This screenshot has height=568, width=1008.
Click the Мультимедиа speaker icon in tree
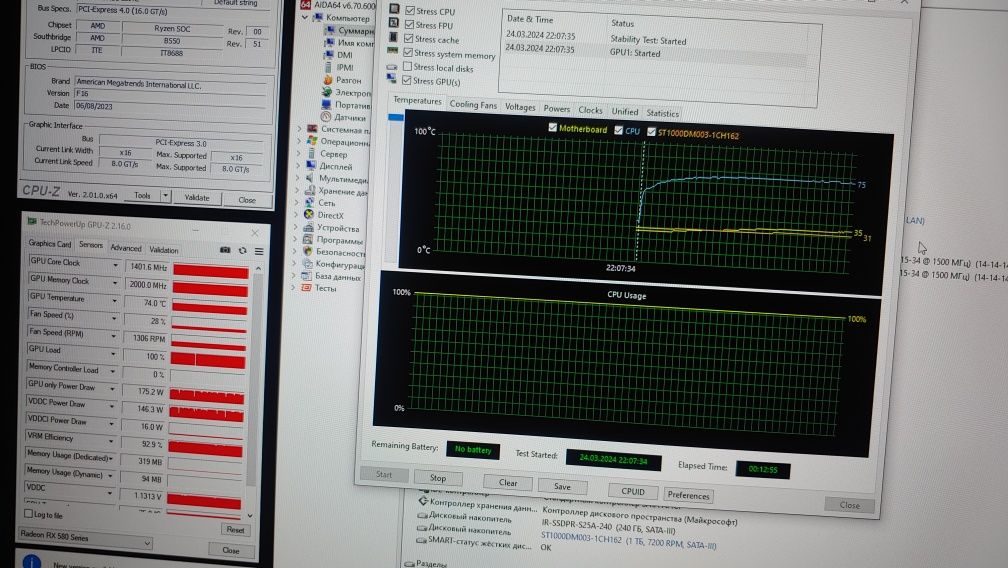310,178
